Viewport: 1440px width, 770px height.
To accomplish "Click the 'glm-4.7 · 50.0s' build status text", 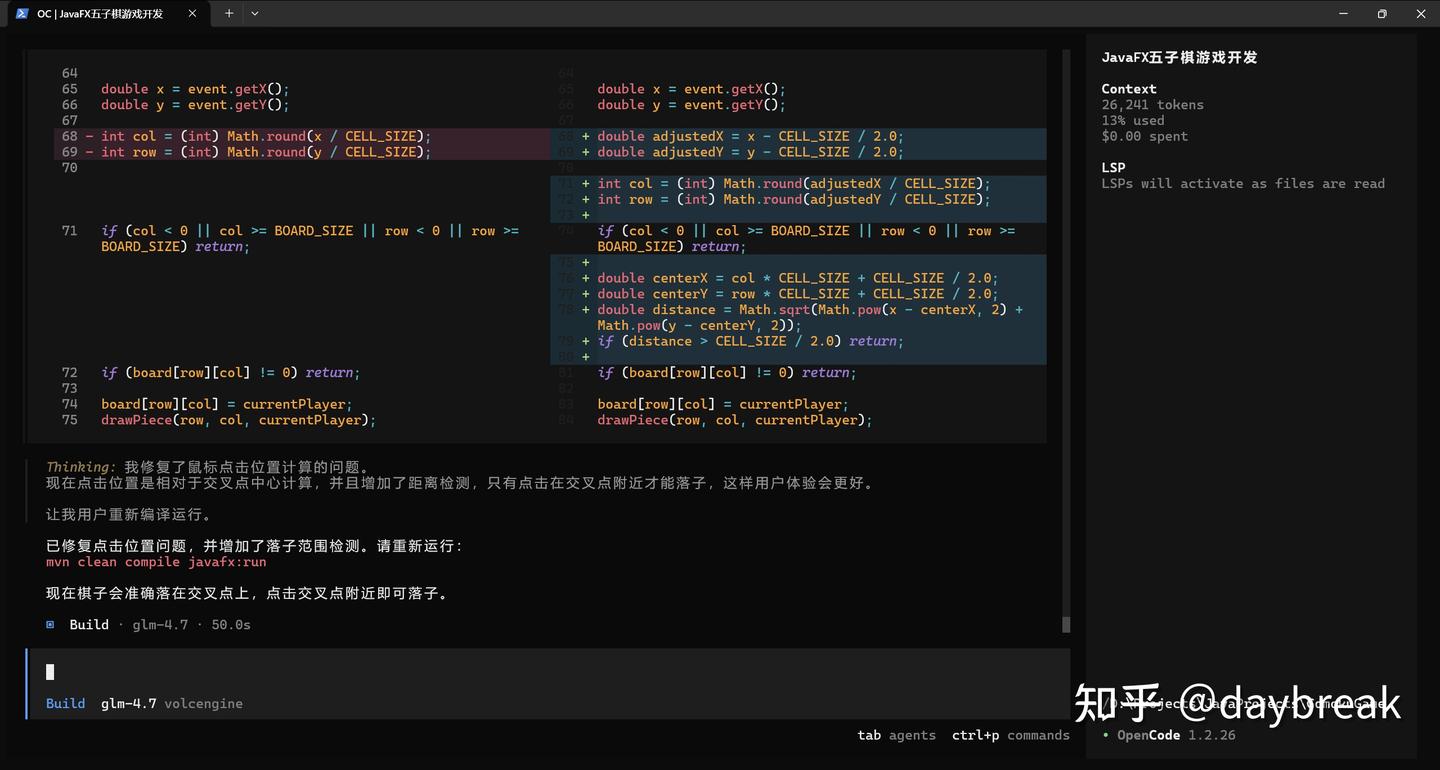I will 191,625.
